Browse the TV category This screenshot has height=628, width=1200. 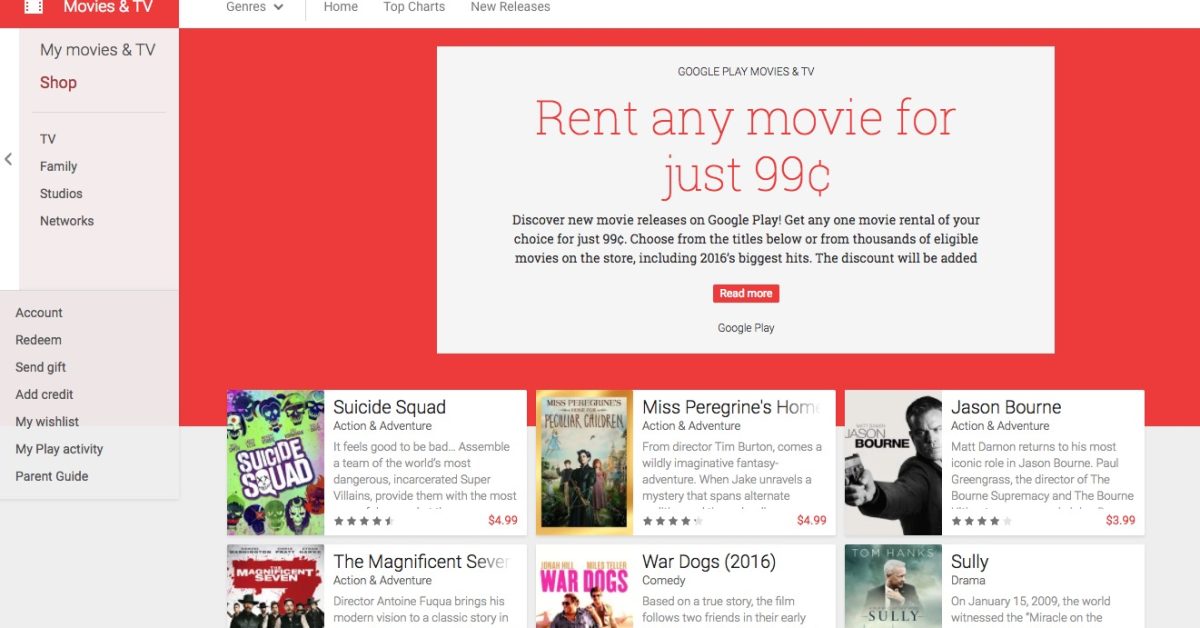(x=48, y=139)
